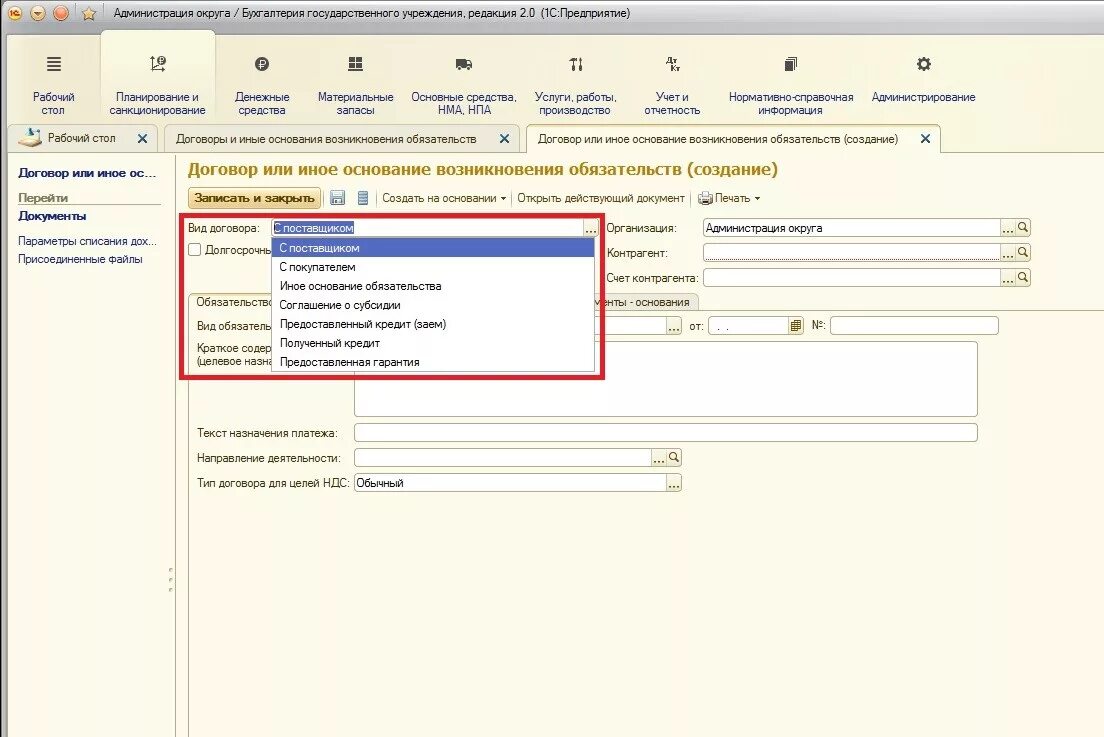This screenshot has width=1104, height=737.
Task: Select 'Соглашение о субсидии' option
Action: point(433,305)
